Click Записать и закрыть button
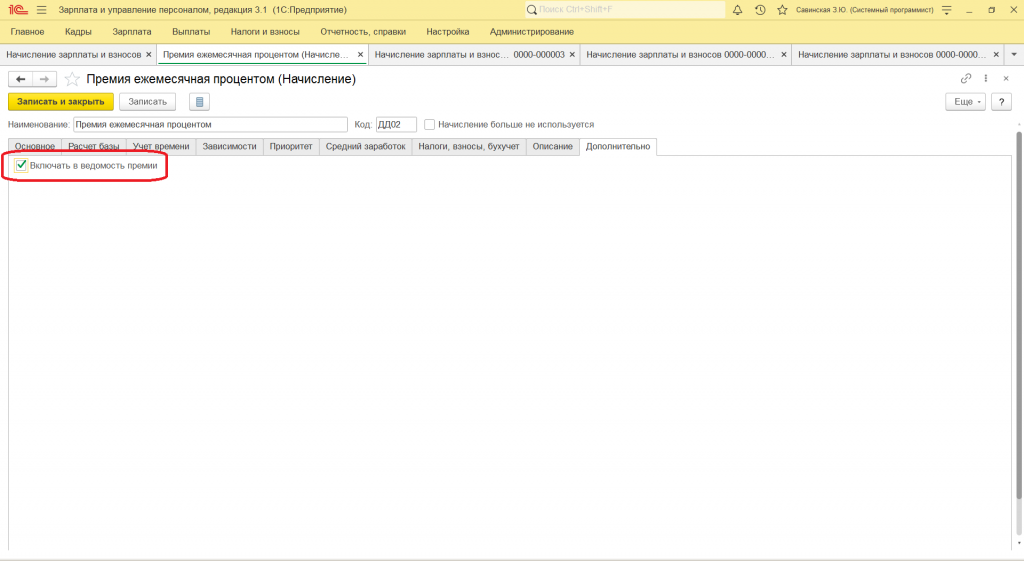This screenshot has height=561, width=1024. (x=61, y=102)
